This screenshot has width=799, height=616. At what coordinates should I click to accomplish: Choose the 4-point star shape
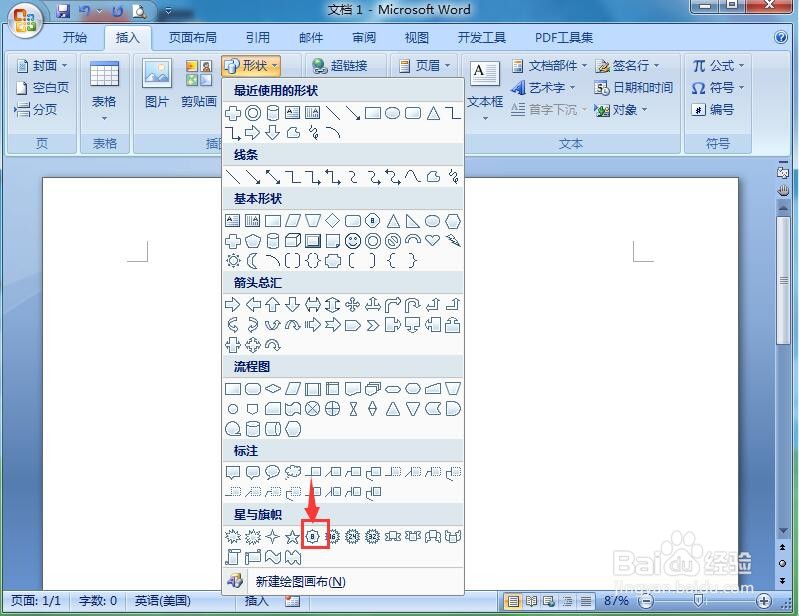click(273, 536)
